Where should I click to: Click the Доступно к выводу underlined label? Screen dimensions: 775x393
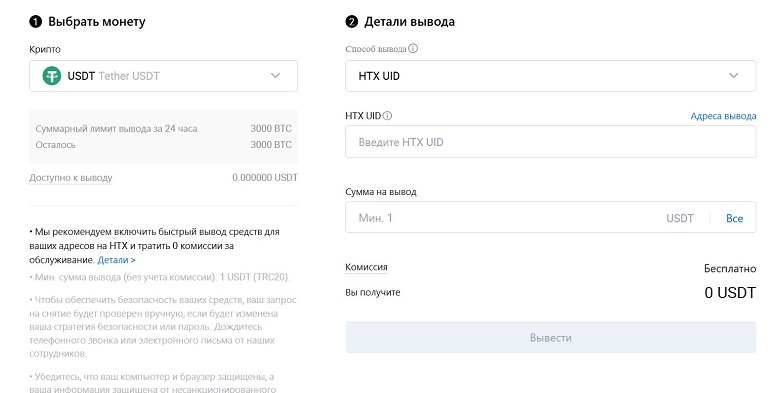point(71,177)
